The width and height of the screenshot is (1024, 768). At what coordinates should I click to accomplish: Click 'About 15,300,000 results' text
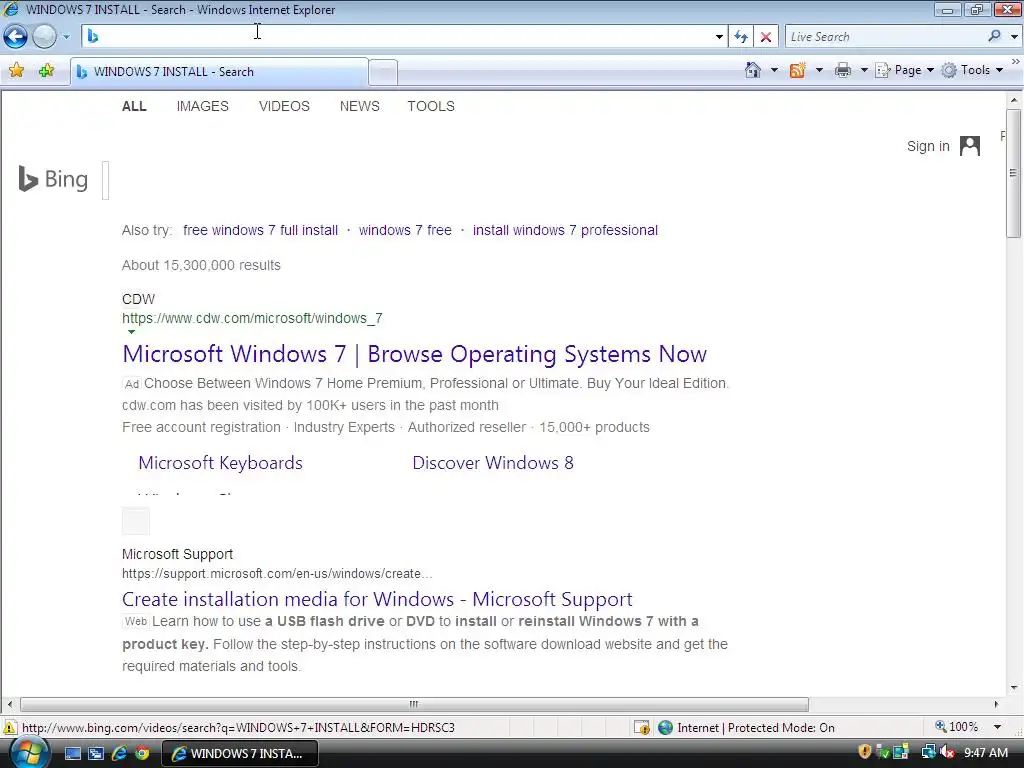pos(201,265)
